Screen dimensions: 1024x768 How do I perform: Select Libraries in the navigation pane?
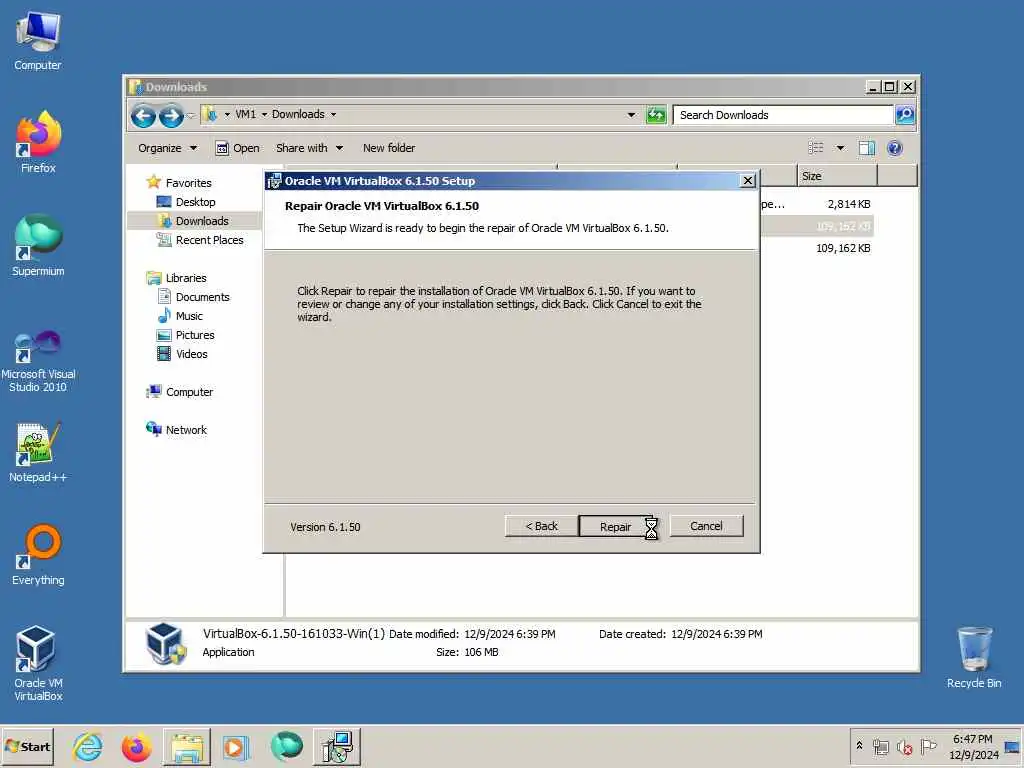(185, 278)
